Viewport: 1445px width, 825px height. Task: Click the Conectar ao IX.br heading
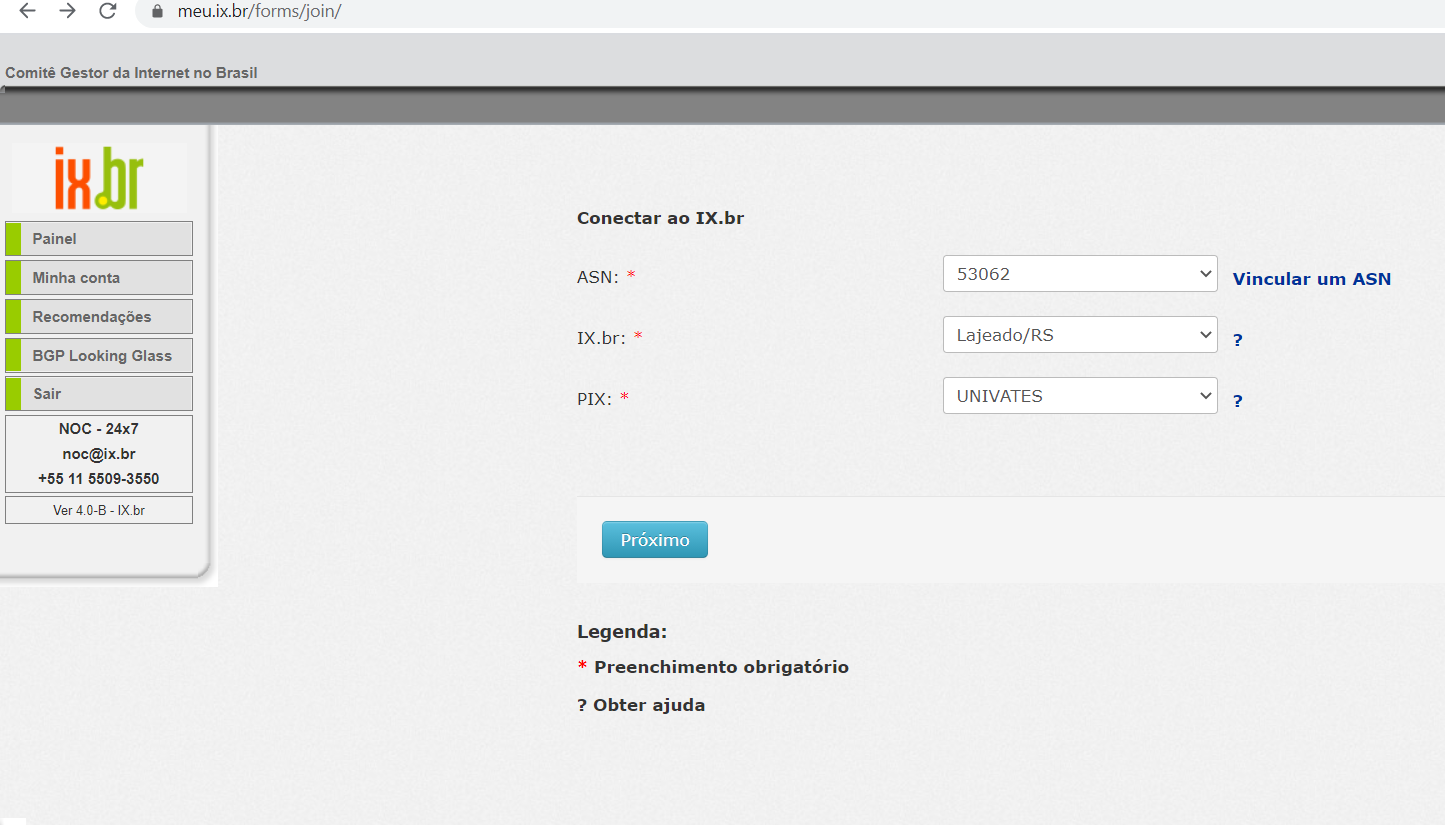[660, 218]
